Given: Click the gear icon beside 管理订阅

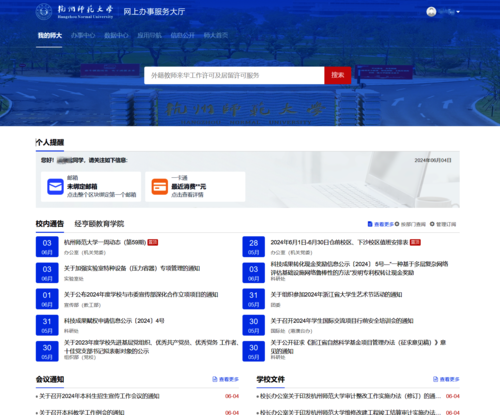Looking at the screenshot, I should (x=432, y=224).
